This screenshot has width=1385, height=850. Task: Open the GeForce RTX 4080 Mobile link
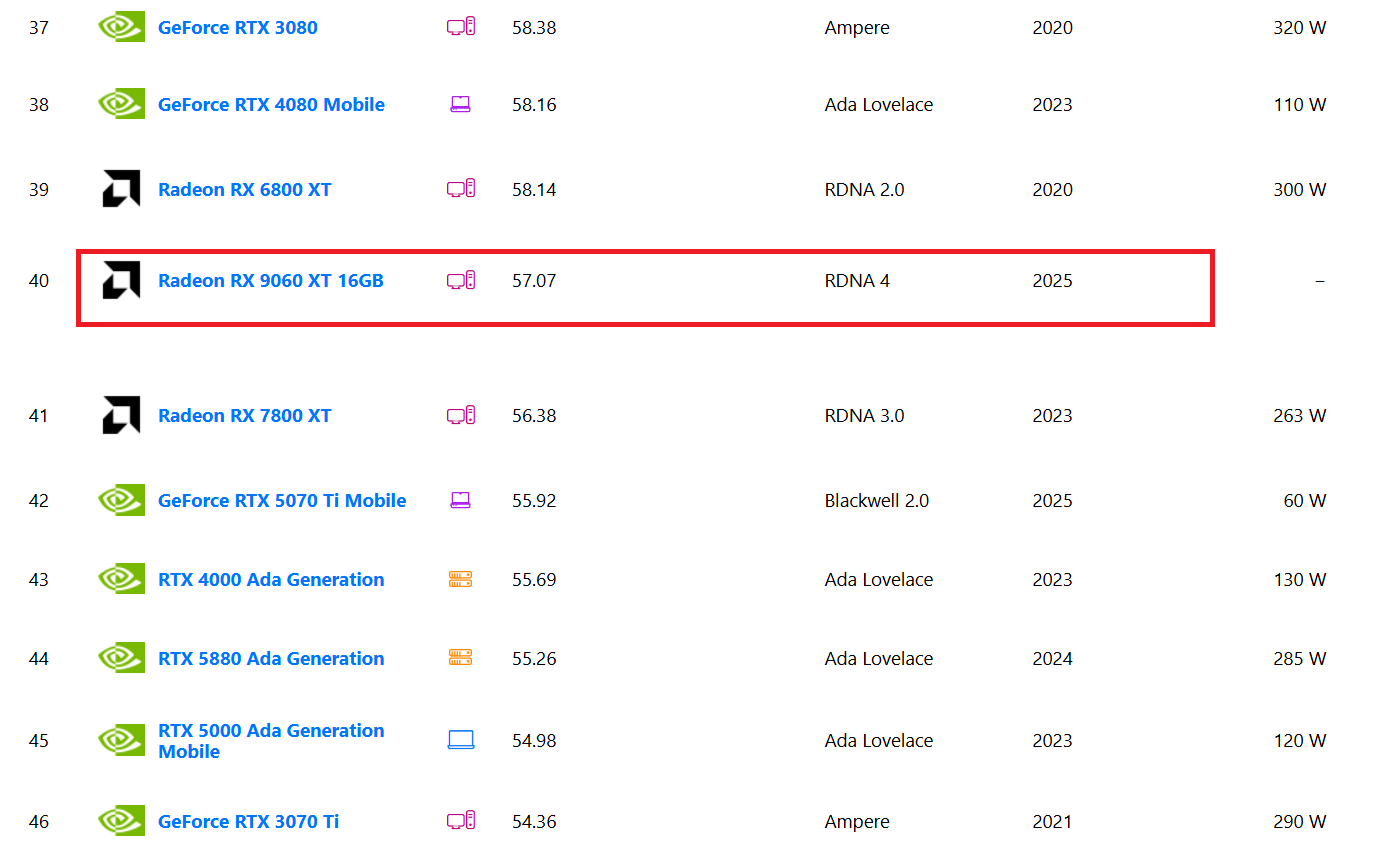tap(271, 105)
